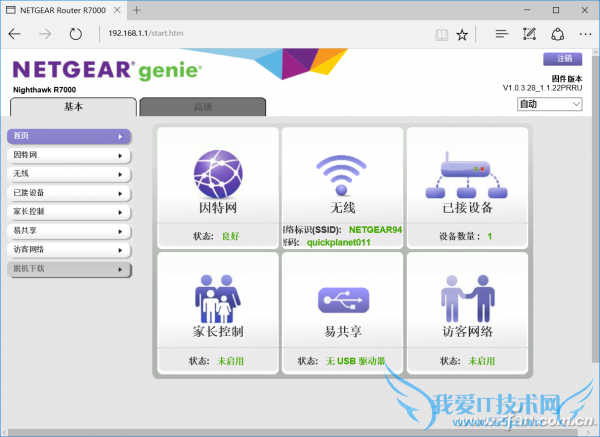Click the 注销 logout button
Screen dimensions: 600x437
562,59
